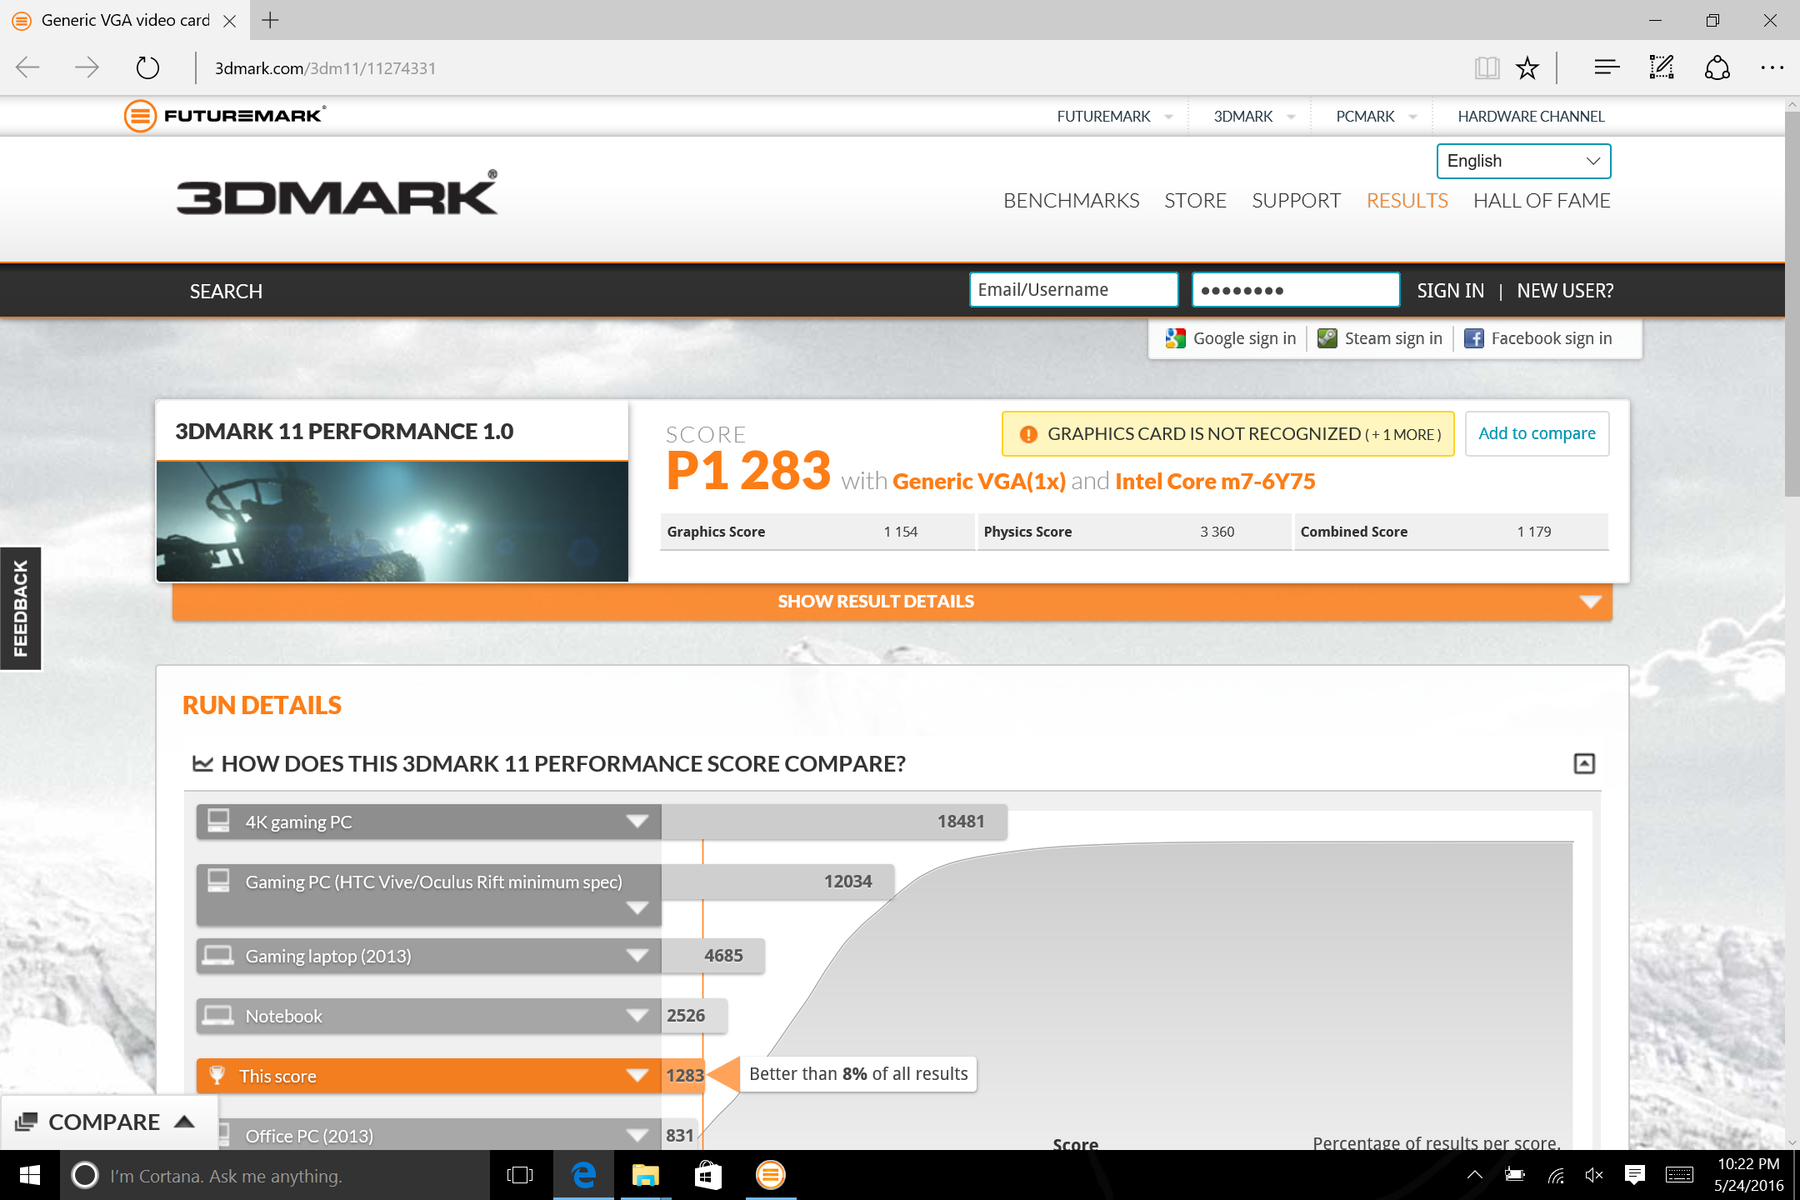The height and width of the screenshot is (1200, 1800).
Task: Close the Generic VGA video card tab
Action: [x=229, y=20]
